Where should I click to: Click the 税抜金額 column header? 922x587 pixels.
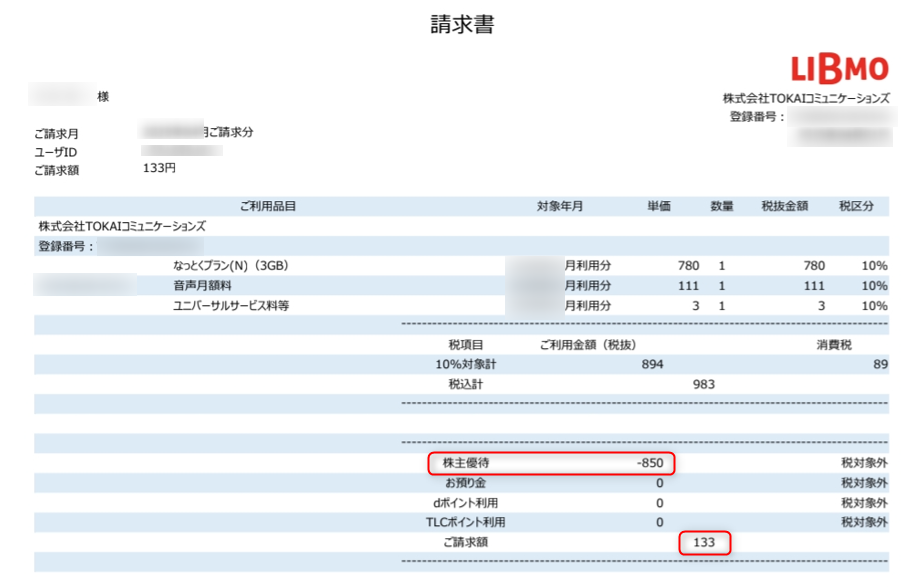coord(785,206)
